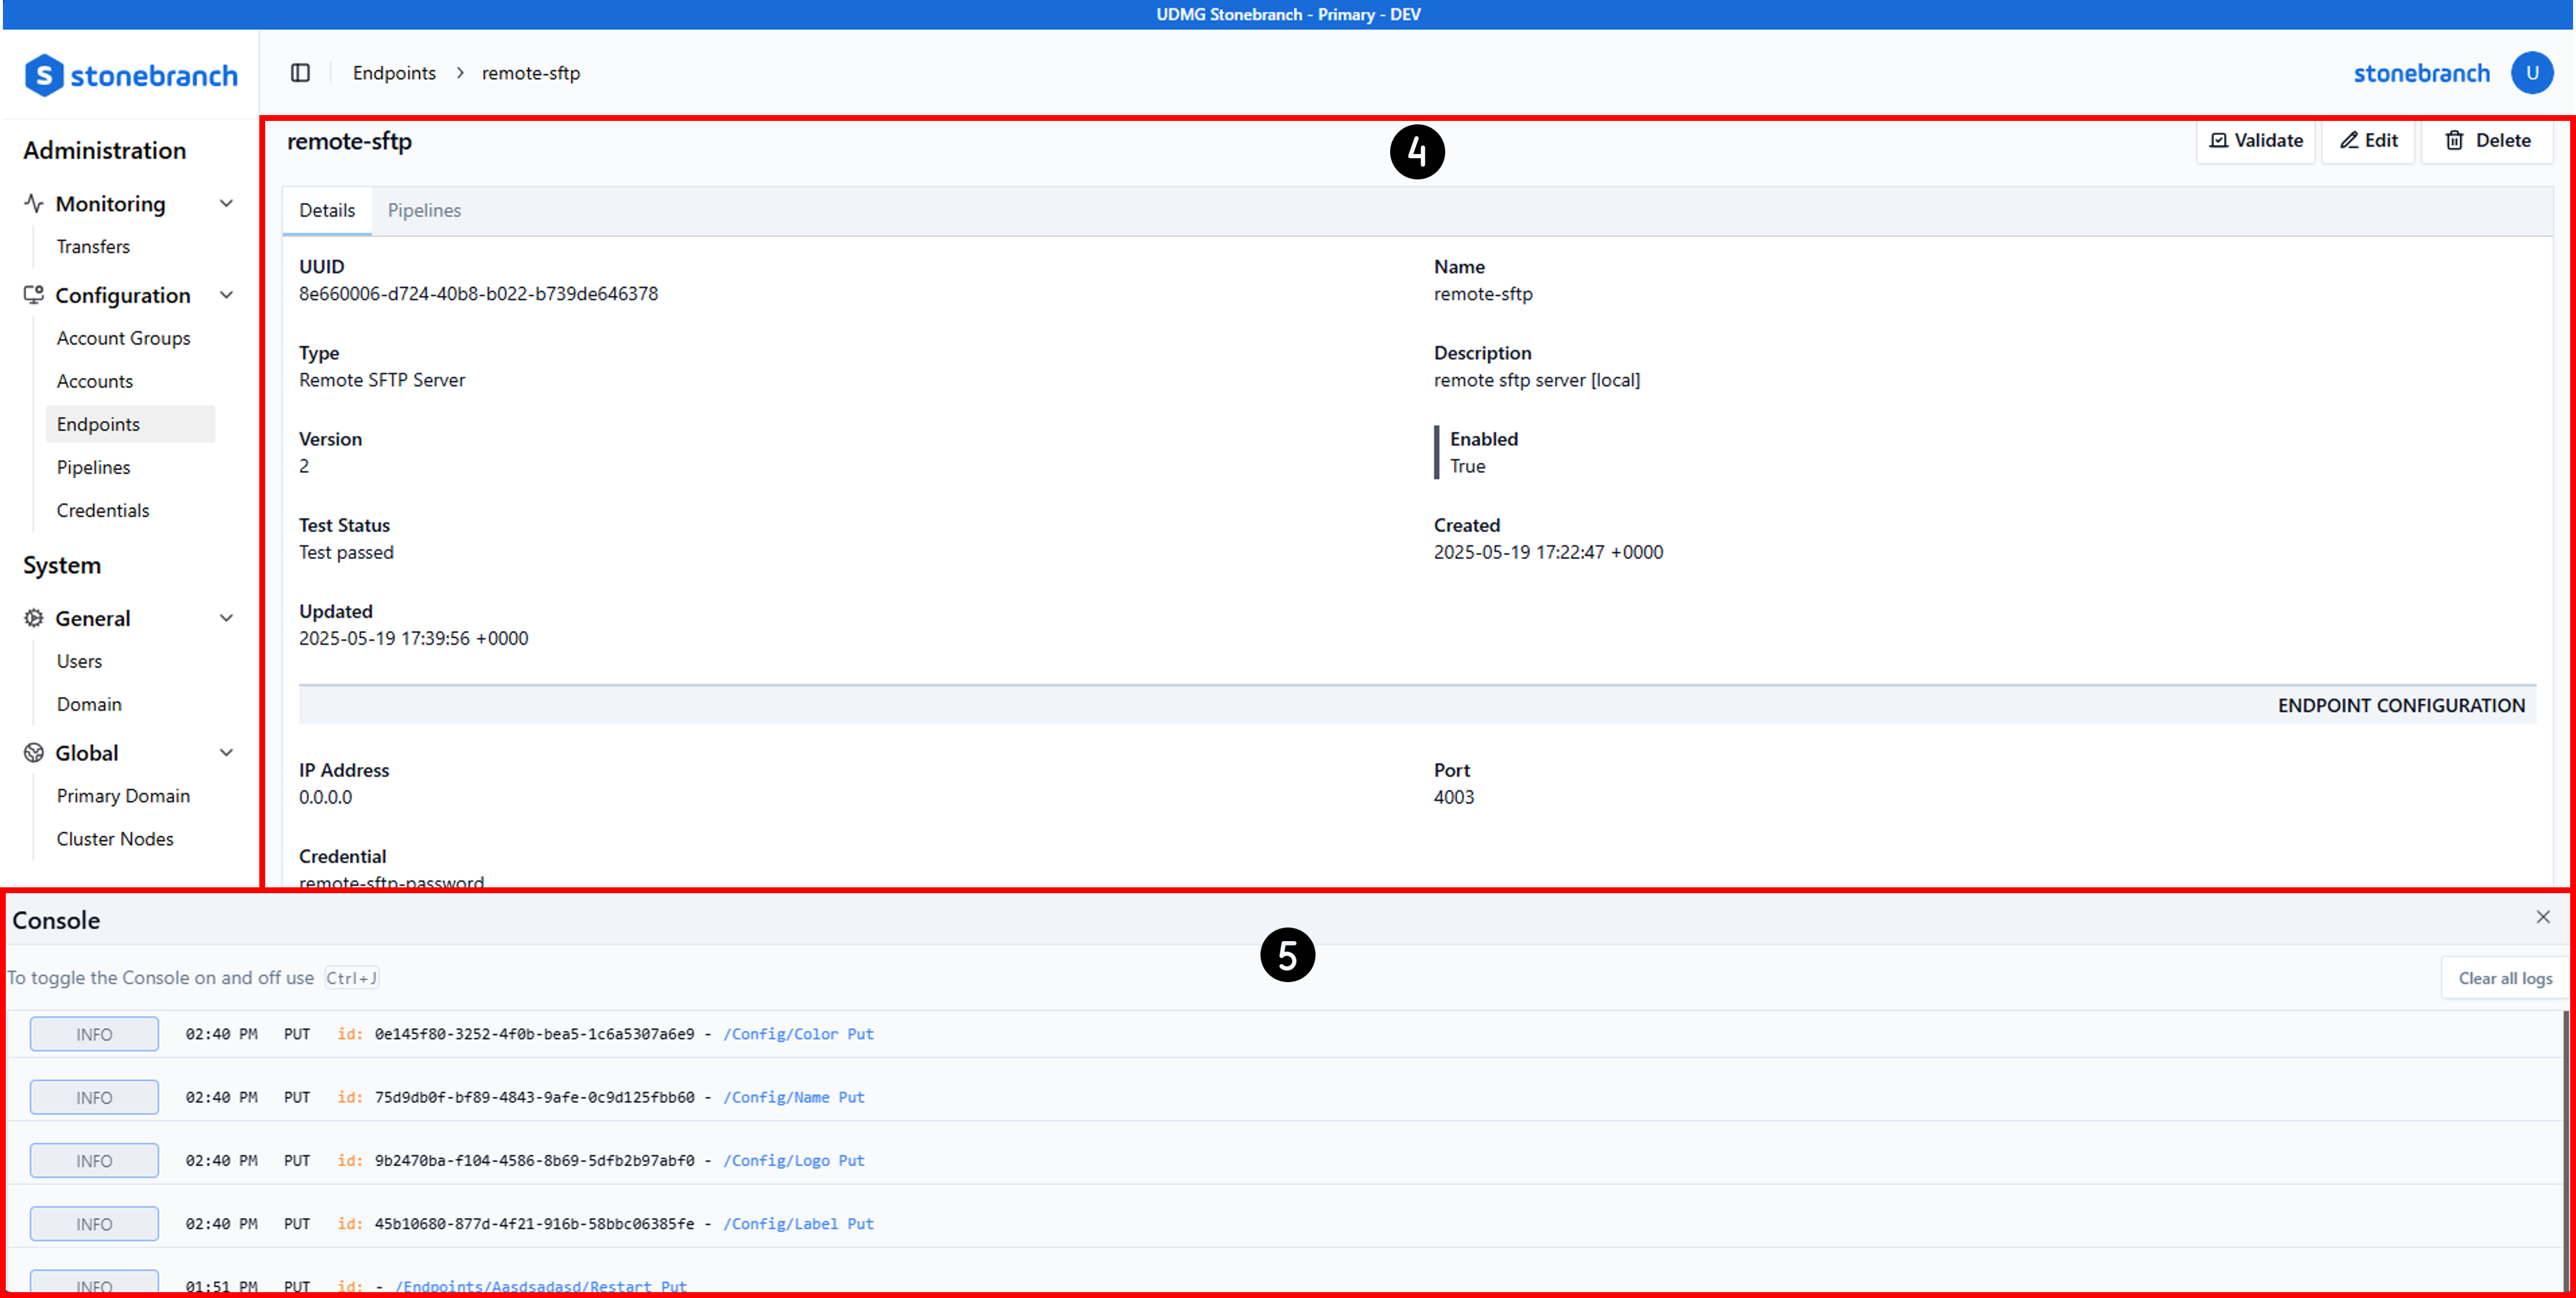2576x1298 pixels.
Task: Click the Configuration icon in the sidebar
Action: coord(33,294)
